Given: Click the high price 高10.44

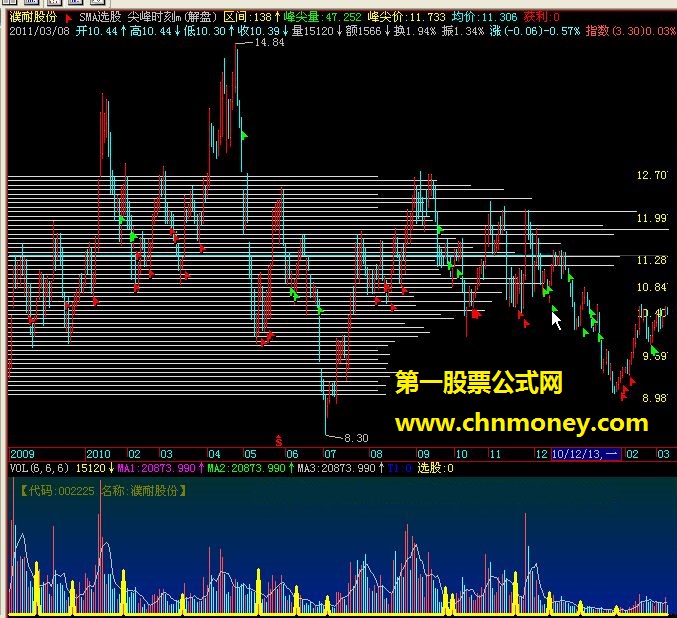Looking at the screenshot, I should [x=151, y=31].
